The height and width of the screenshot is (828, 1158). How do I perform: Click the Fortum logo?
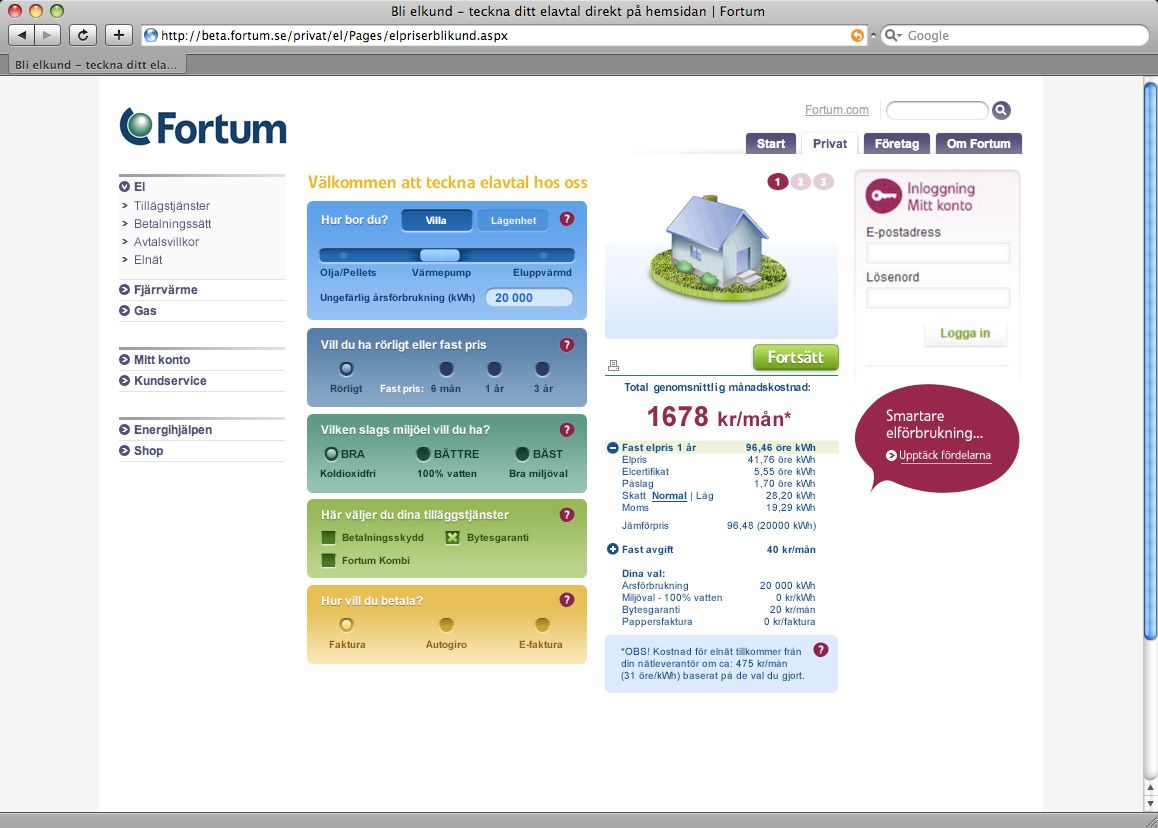(x=203, y=127)
